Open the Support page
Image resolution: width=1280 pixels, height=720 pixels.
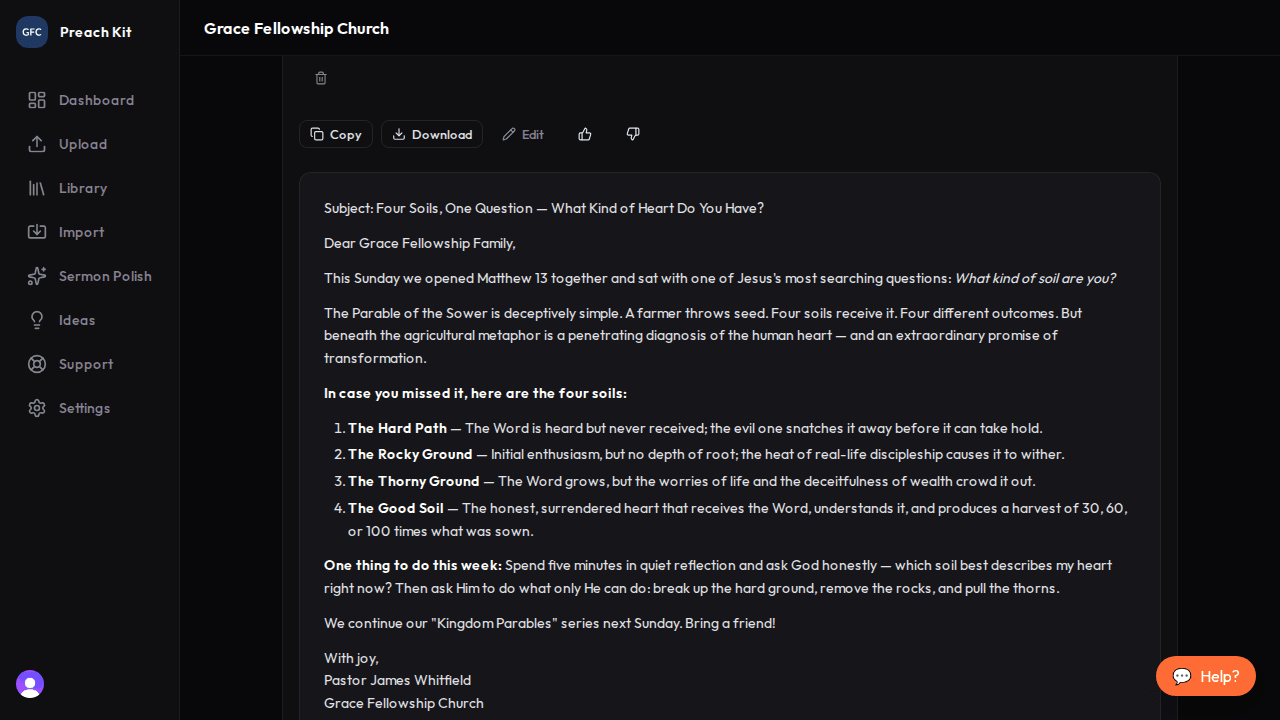click(85, 364)
